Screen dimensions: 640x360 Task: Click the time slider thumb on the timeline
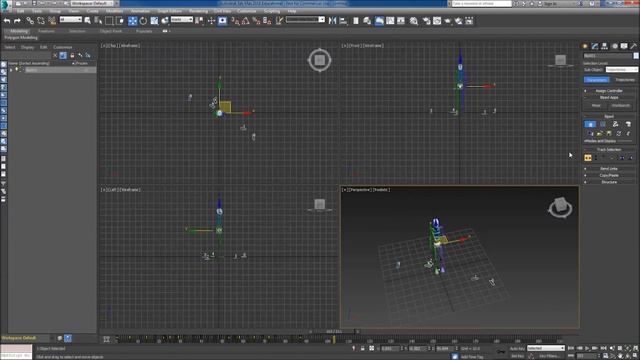coord(334,331)
